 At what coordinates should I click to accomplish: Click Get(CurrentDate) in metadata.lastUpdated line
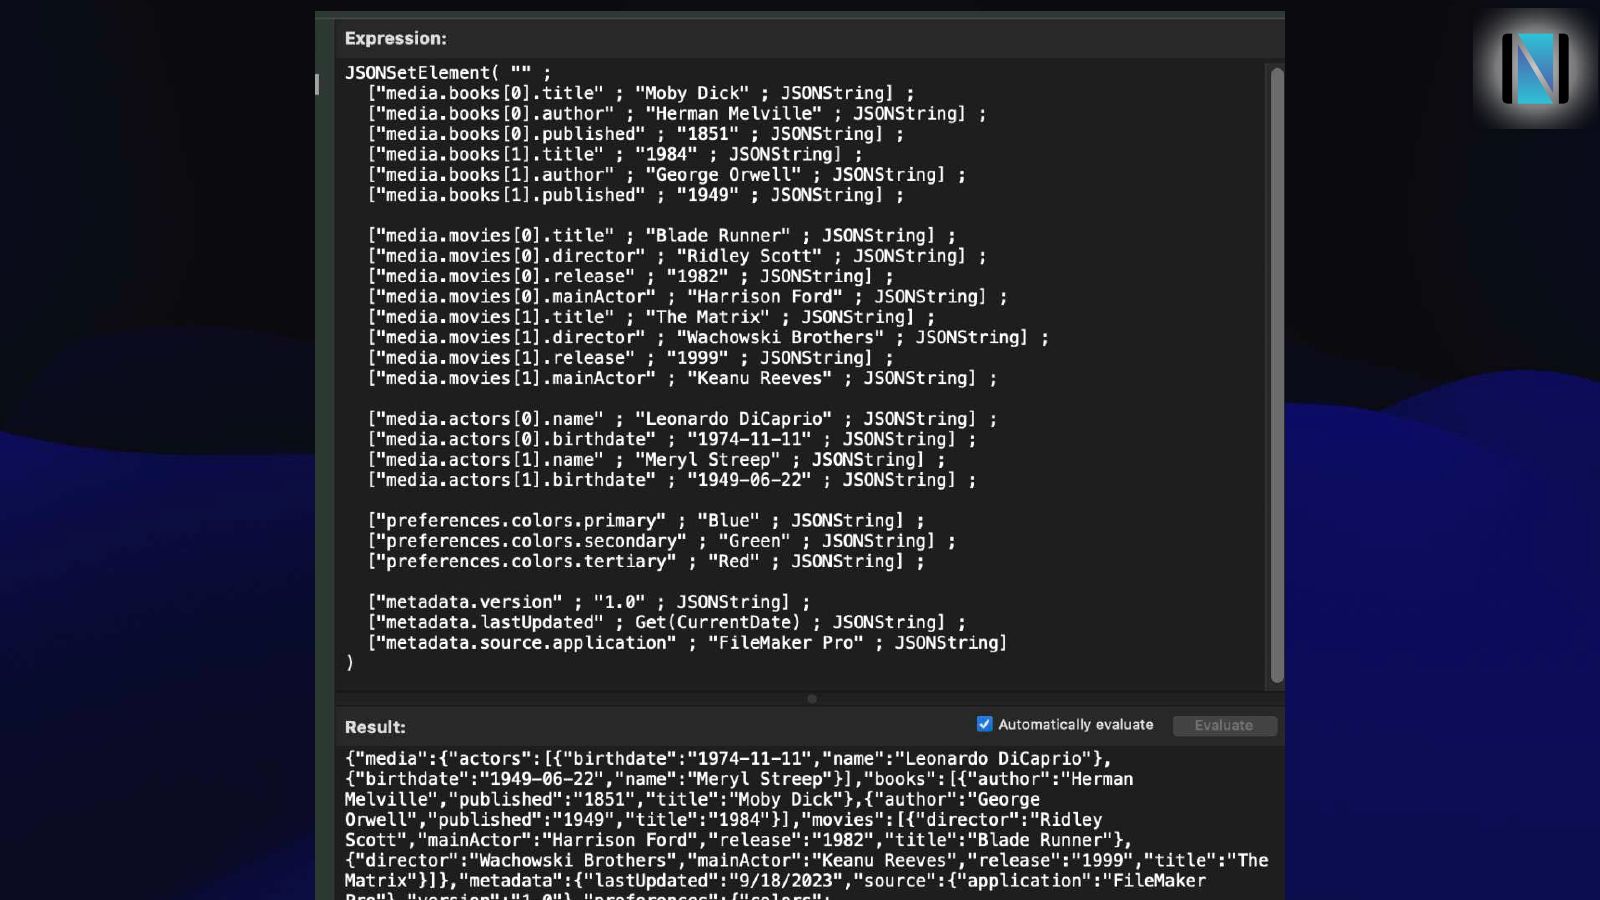pos(717,622)
